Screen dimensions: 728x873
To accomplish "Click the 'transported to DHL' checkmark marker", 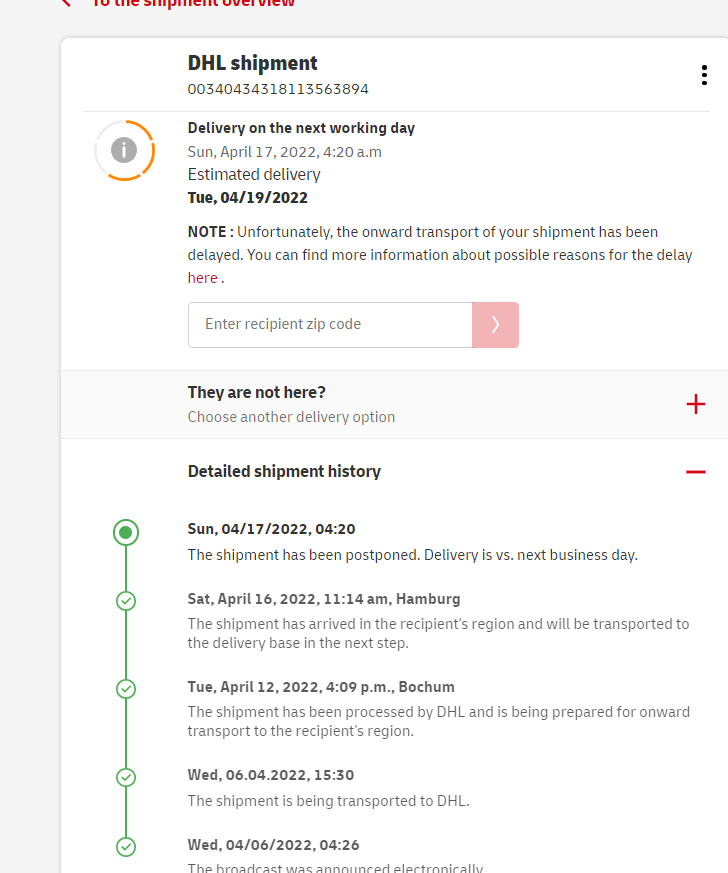I will [x=126, y=777].
